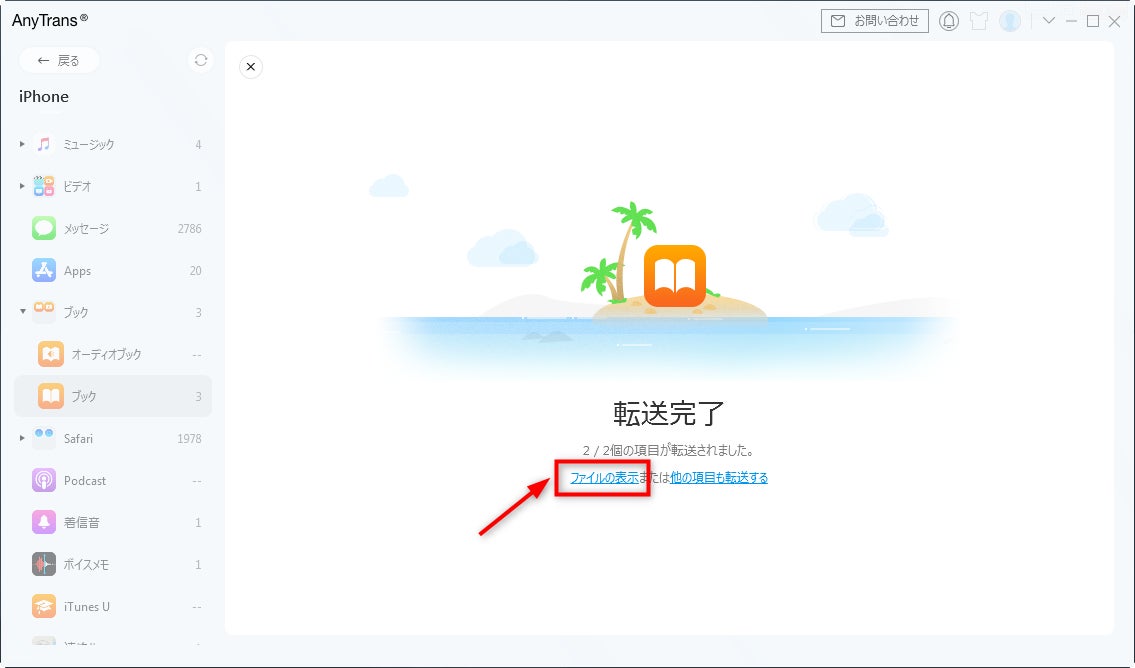Image resolution: width=1135 pixels, height=668 pixels.
Task: Collapse the Books (ブック) tree arrow
Action: pos(22,311)
